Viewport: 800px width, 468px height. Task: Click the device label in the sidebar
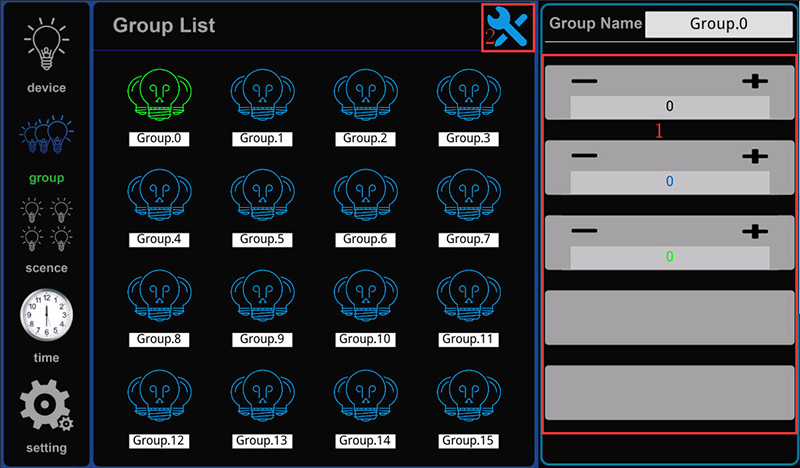[46, 88]
